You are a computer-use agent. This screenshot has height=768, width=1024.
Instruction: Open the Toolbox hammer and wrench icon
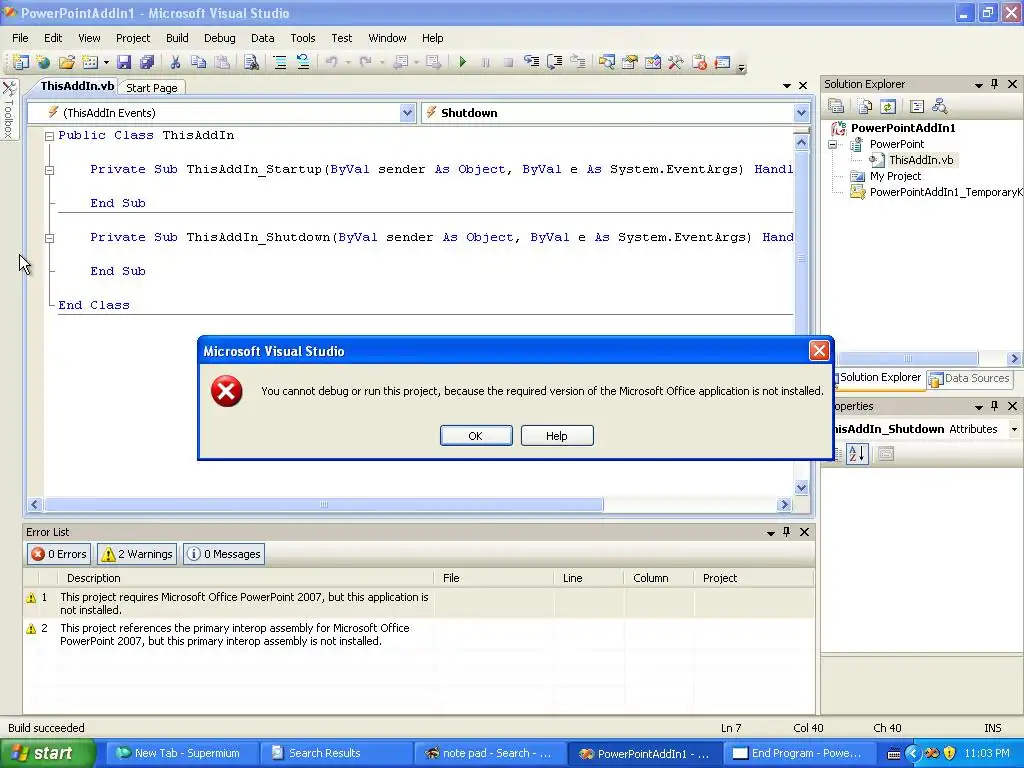click(675, 62)
